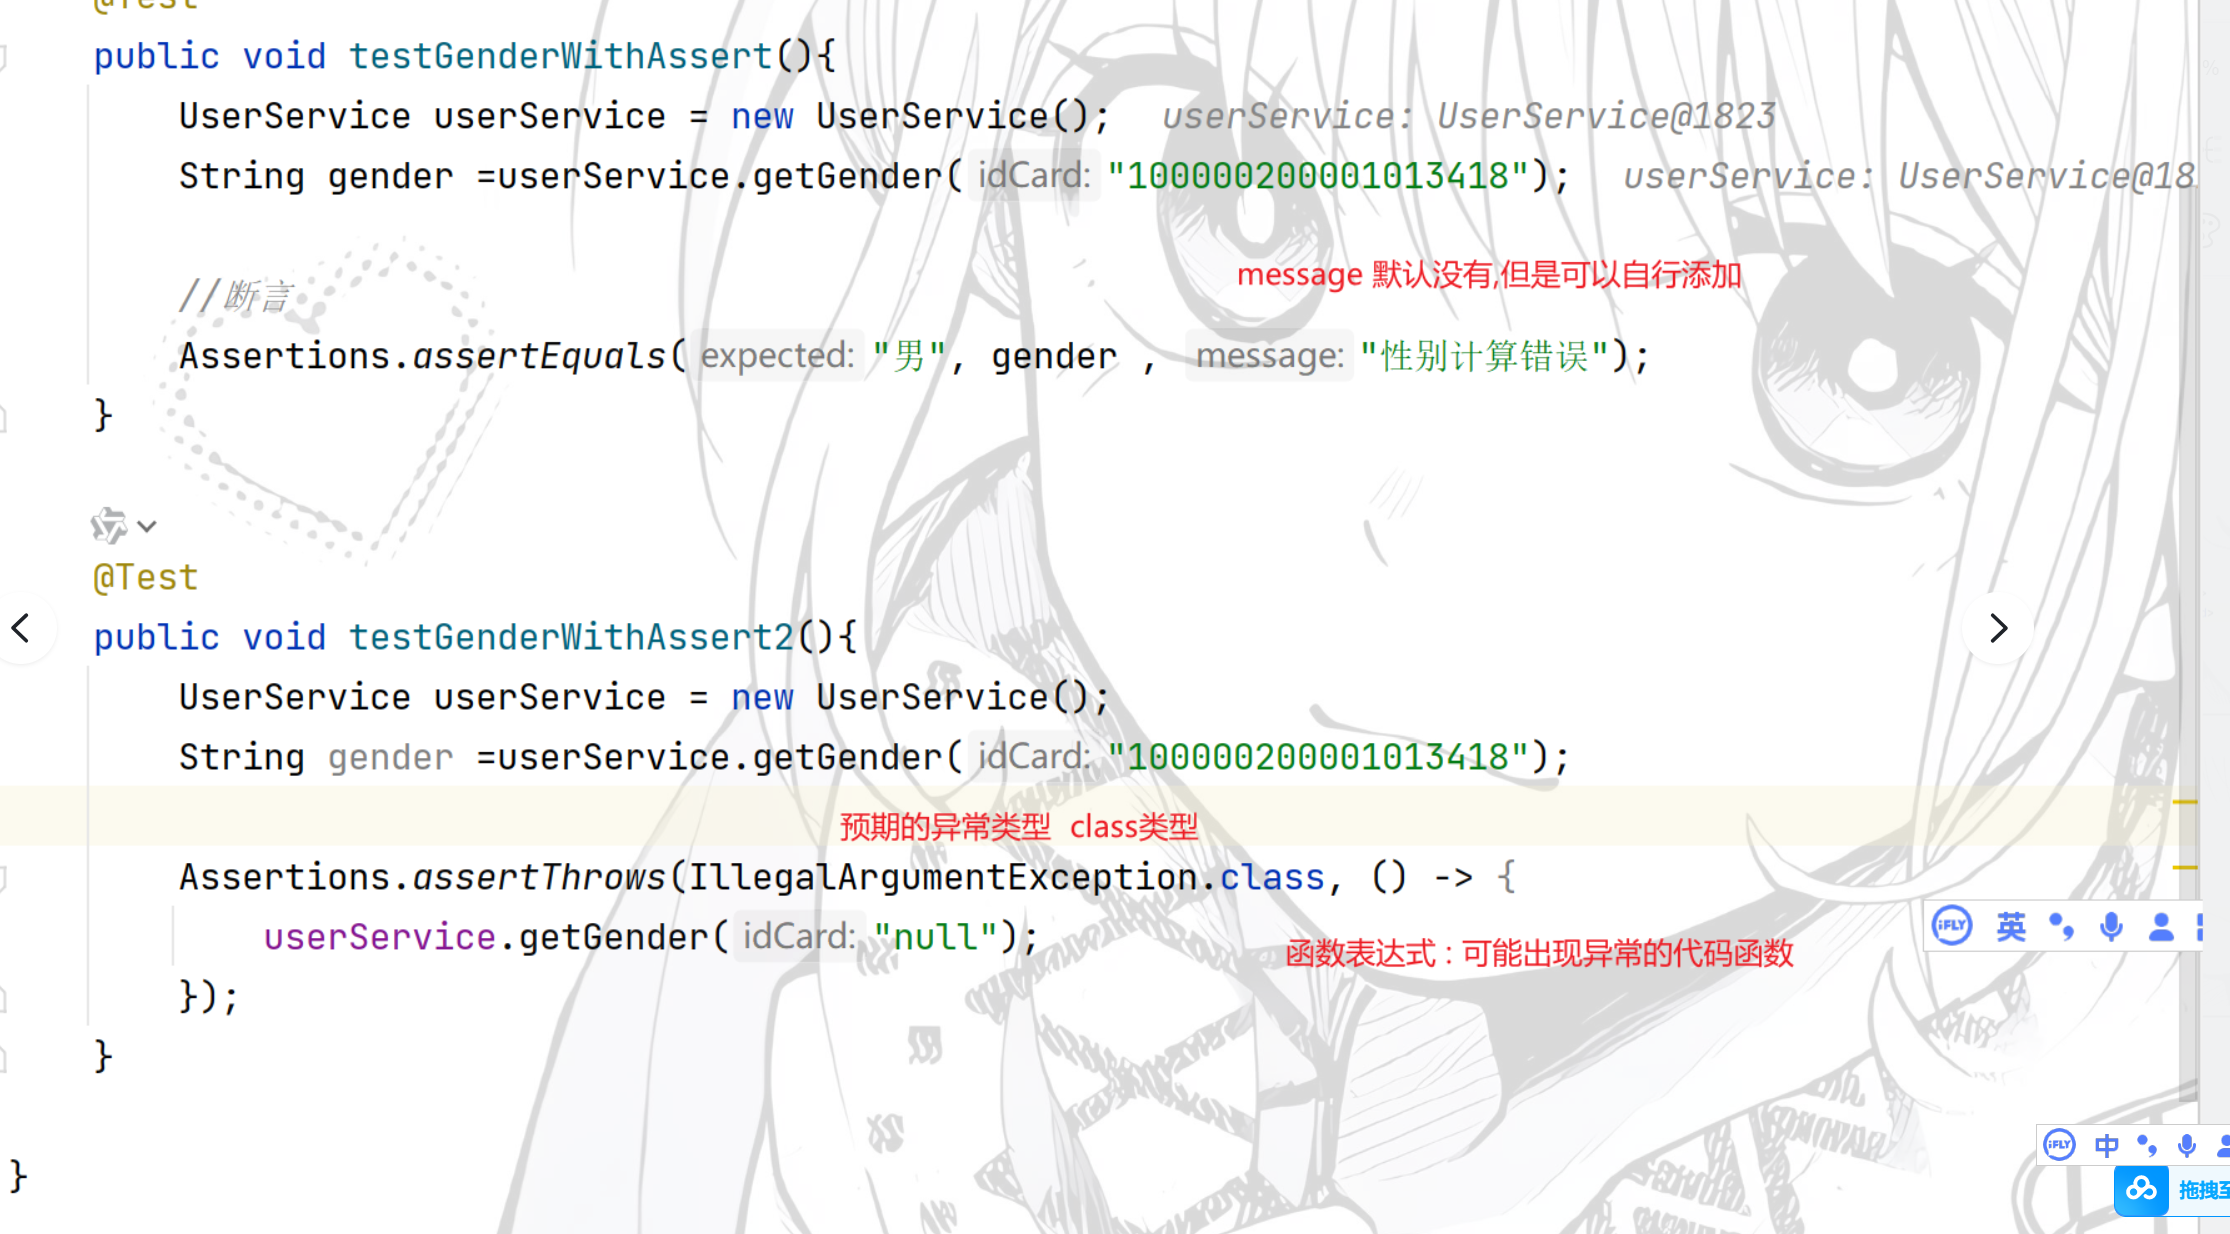Click the upper yellow warning stripe marker

(2185, 802)
